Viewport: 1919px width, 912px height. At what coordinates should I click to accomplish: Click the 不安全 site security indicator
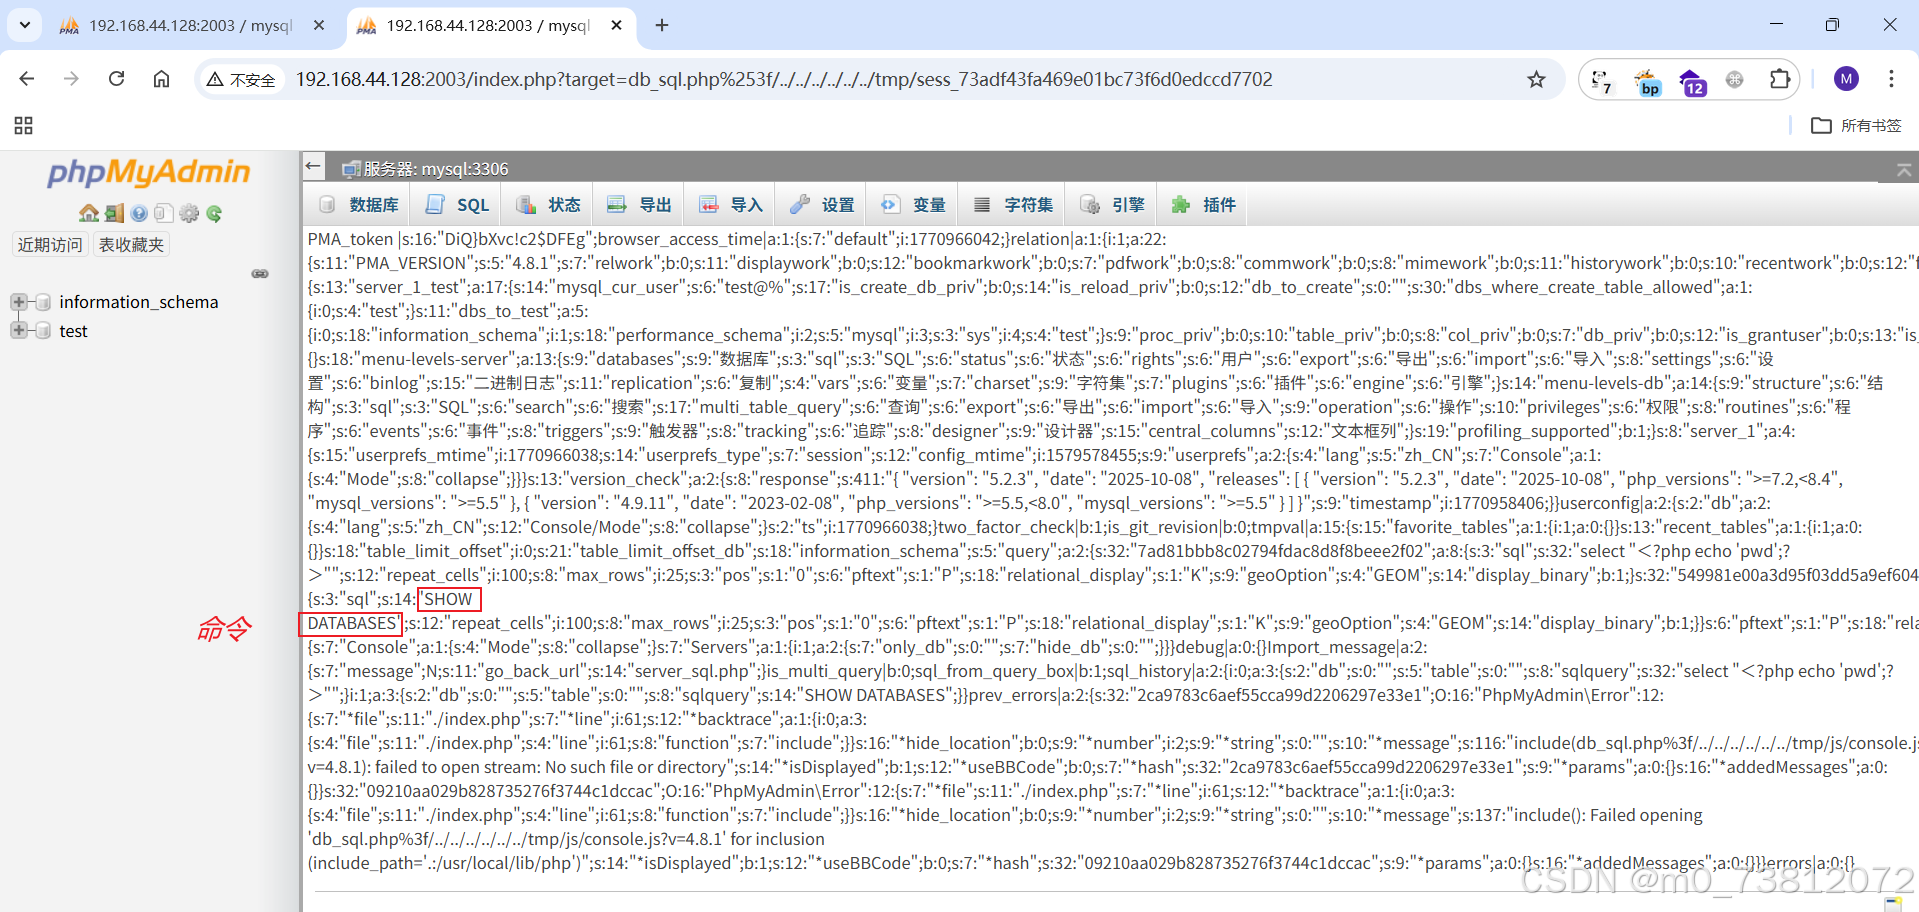[241, 80]
